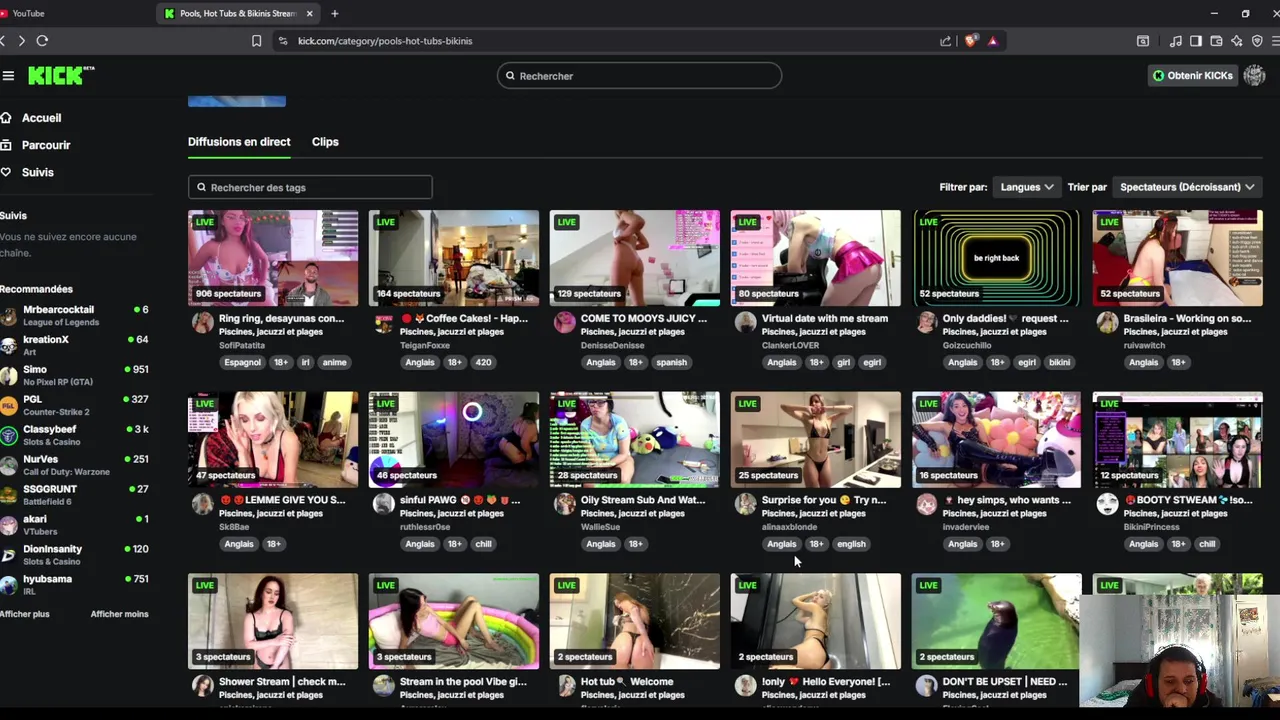Open the browser sidebar panel icon

1196,41
